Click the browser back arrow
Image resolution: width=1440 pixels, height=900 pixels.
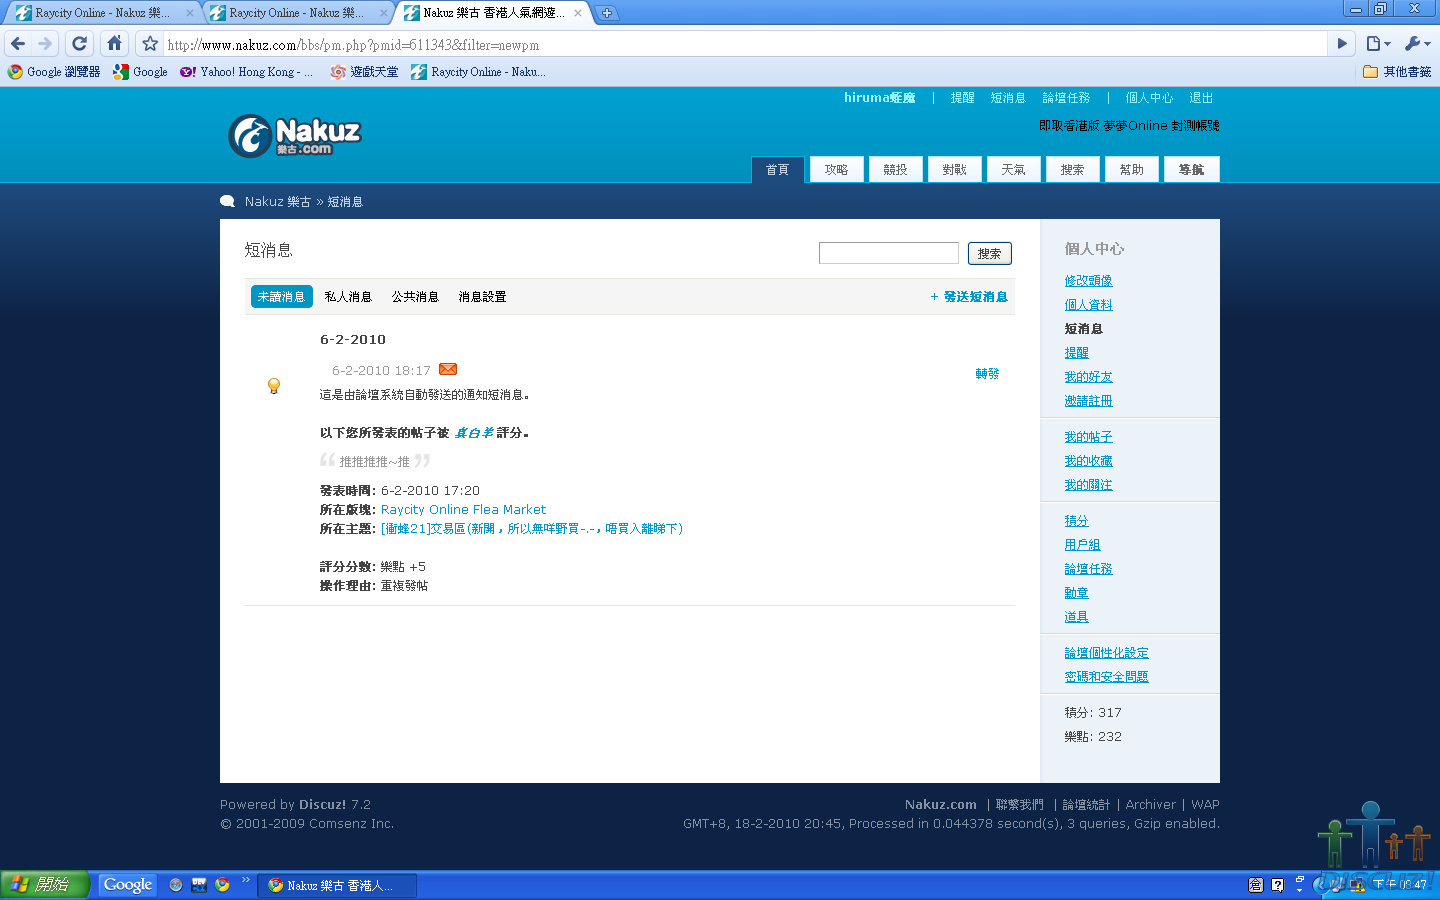18,44
